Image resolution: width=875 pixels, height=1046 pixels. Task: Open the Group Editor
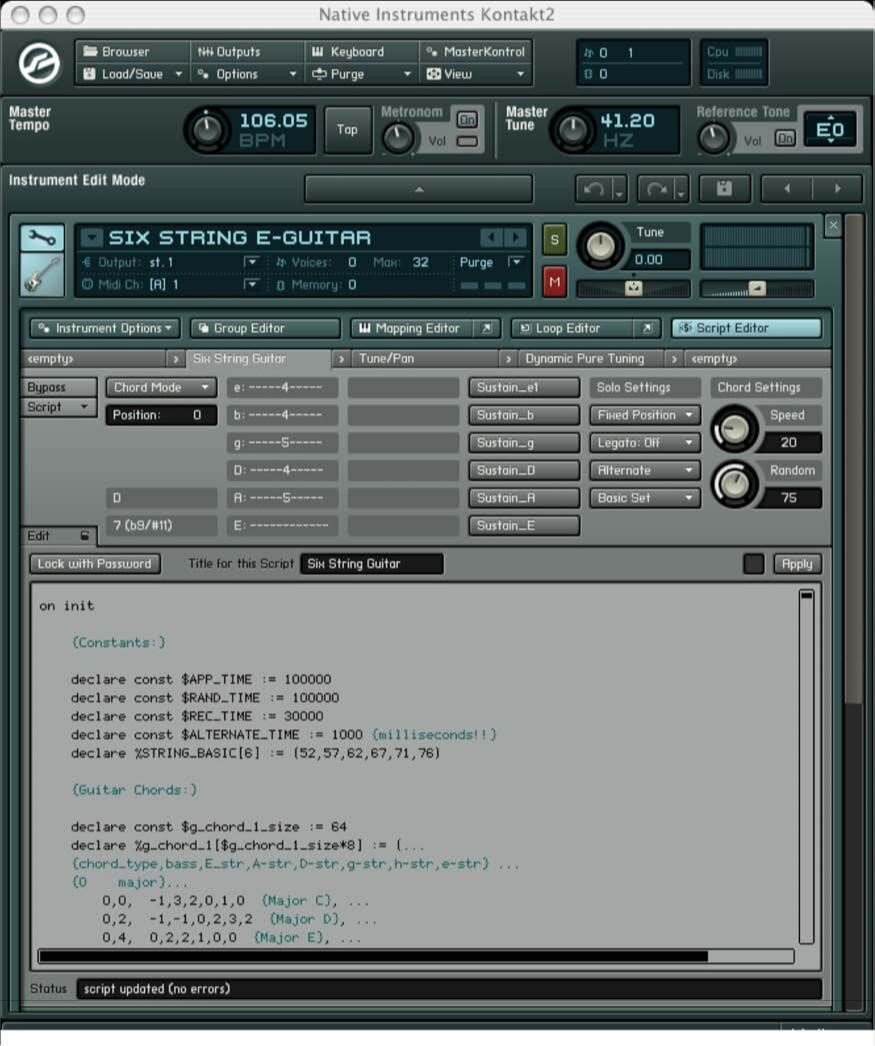coord(265,328)
